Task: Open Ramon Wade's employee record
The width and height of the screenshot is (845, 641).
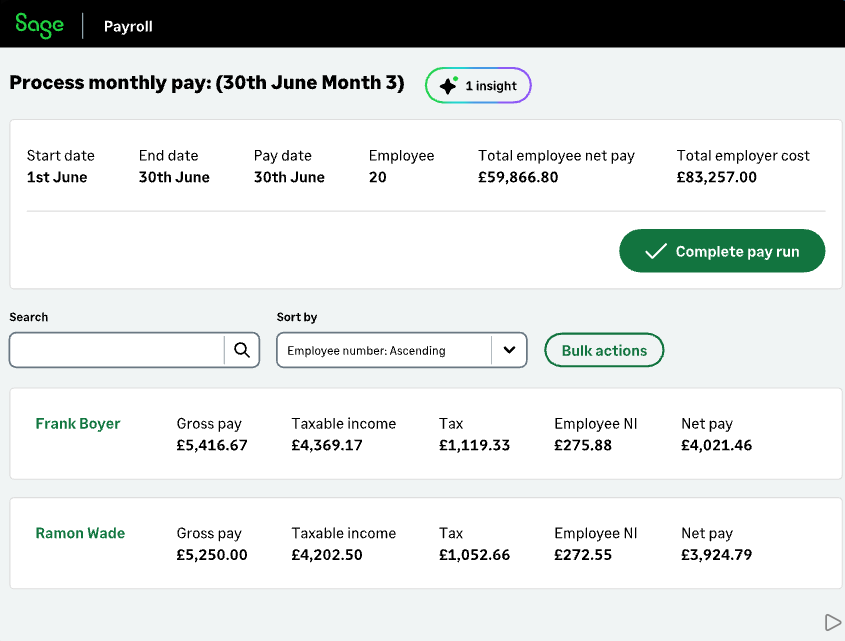Action: [x=80, y=533]
